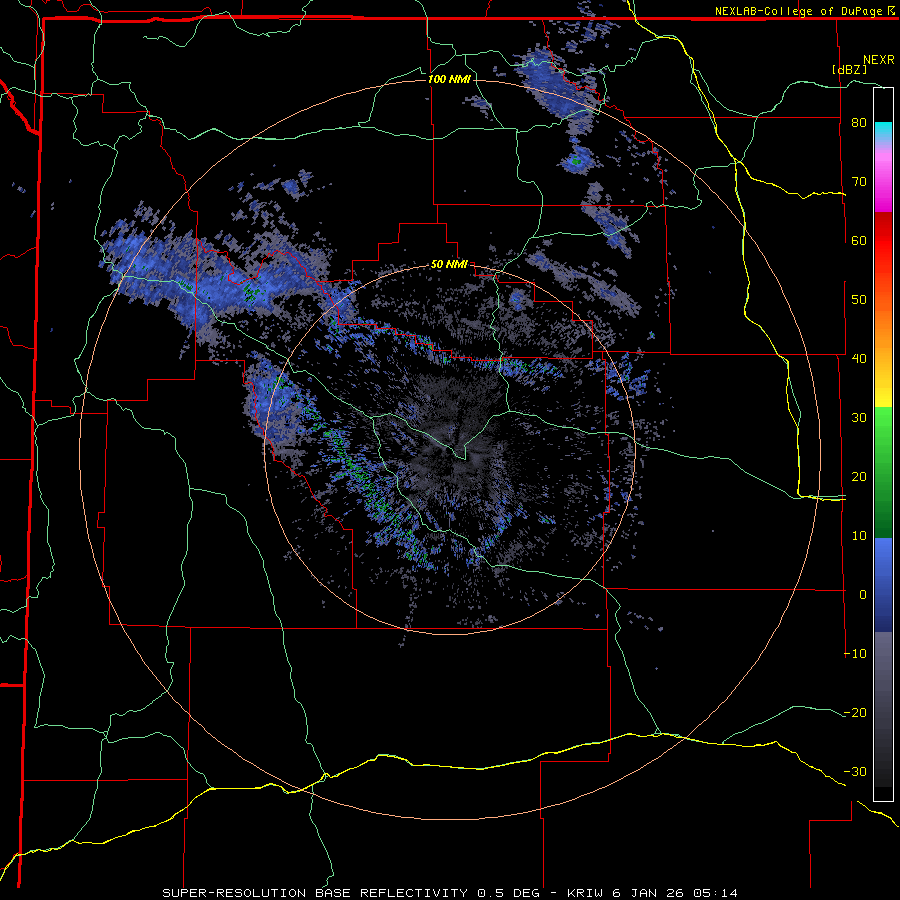900x900 pixels.
Task: Click the super-resolution base reflectivity caption
Action: (x=449, y=893)
